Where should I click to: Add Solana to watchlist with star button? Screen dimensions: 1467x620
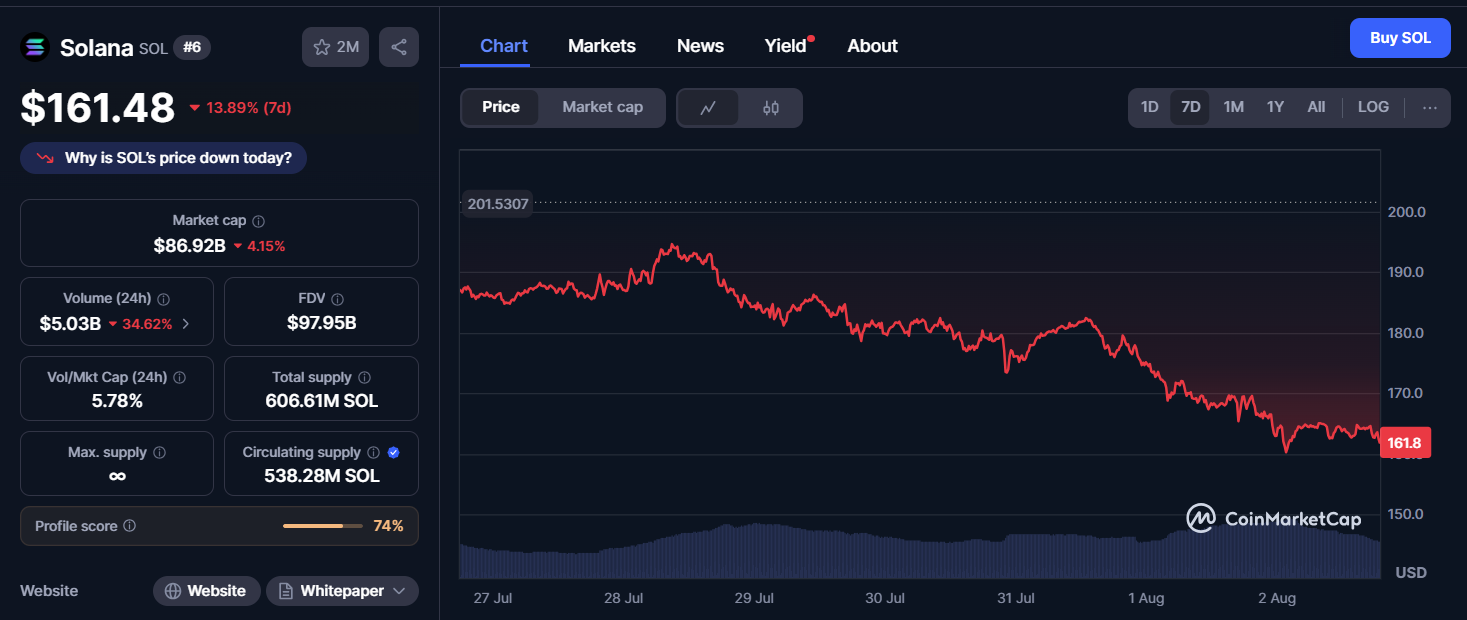click(x=336, y=47)
